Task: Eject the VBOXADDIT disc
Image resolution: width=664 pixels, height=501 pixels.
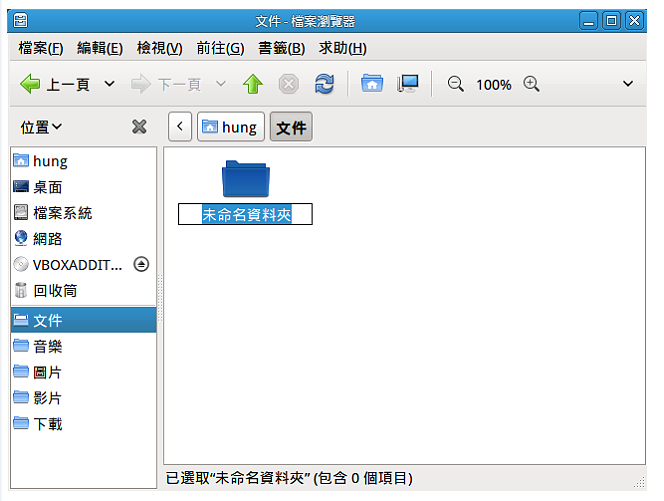Action: click(x=141, y=264)
